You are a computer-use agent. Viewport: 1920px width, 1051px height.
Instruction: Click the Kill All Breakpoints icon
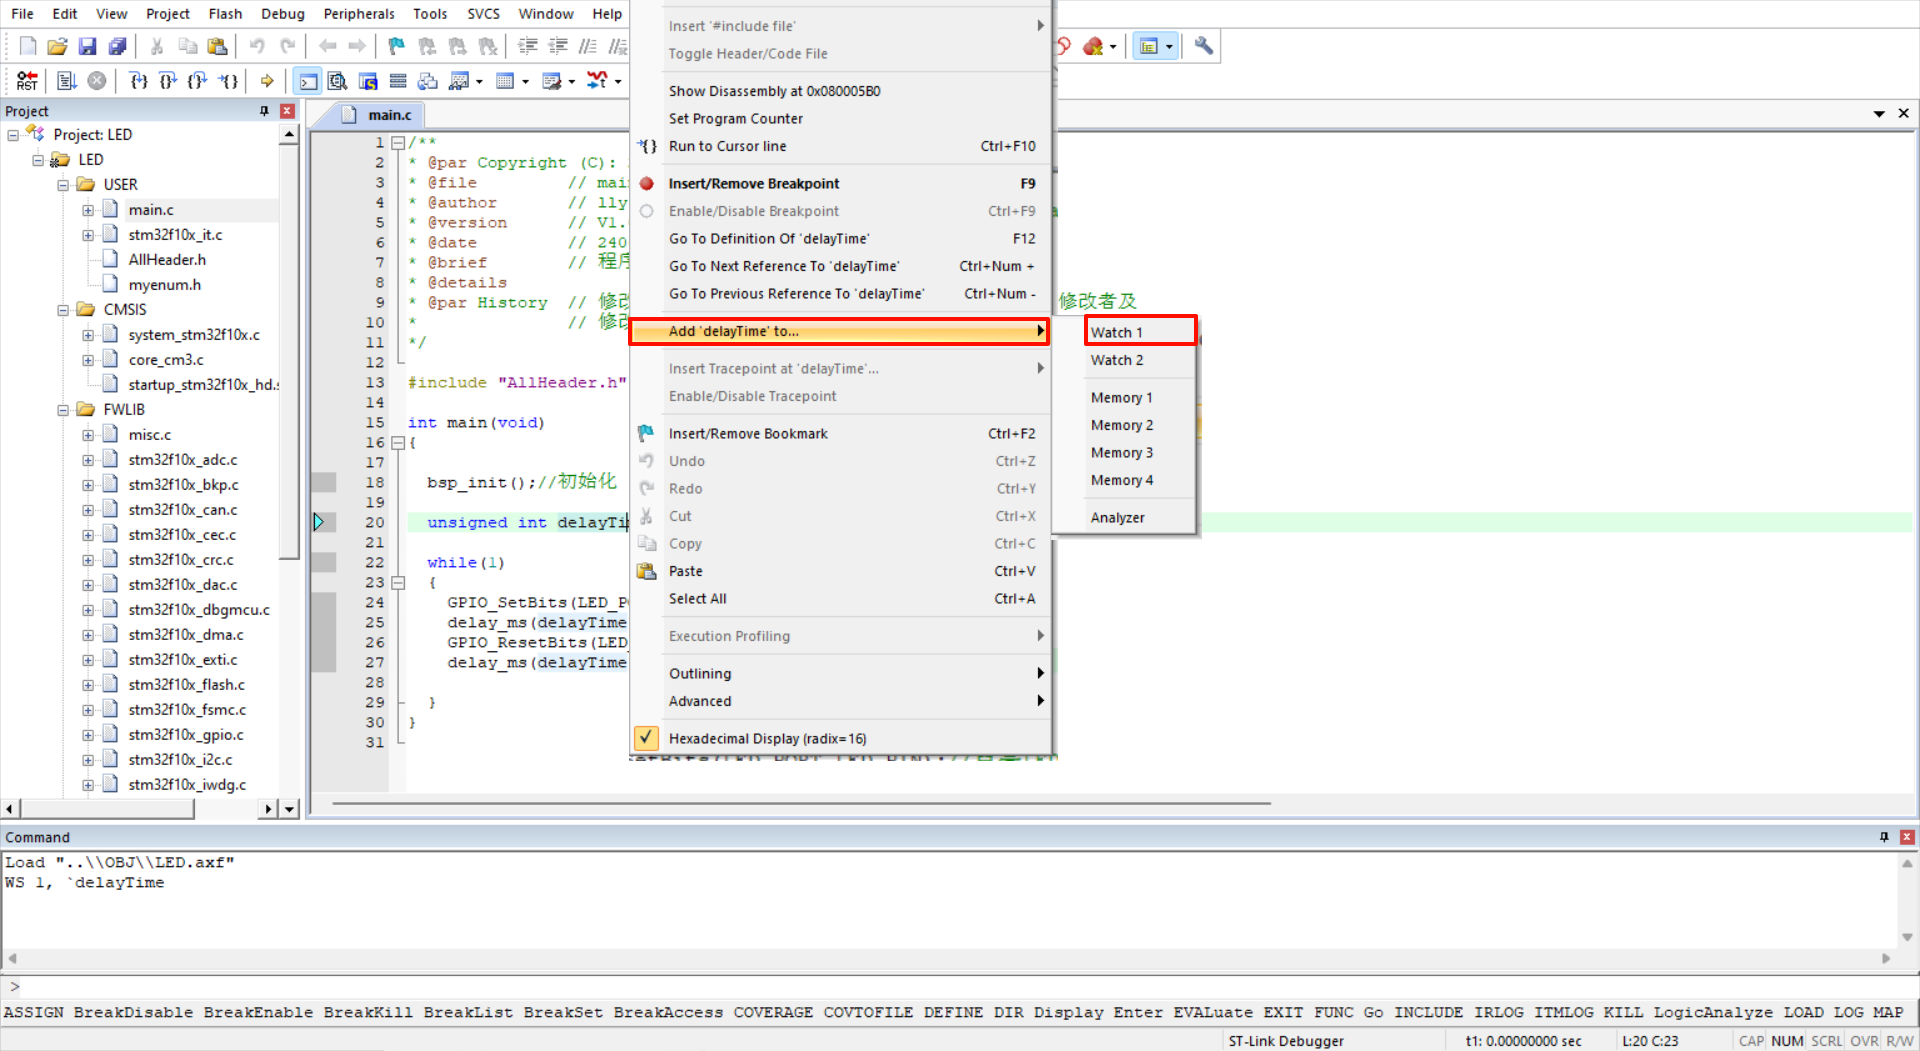pyautogui.click(x=1093, y=46)
